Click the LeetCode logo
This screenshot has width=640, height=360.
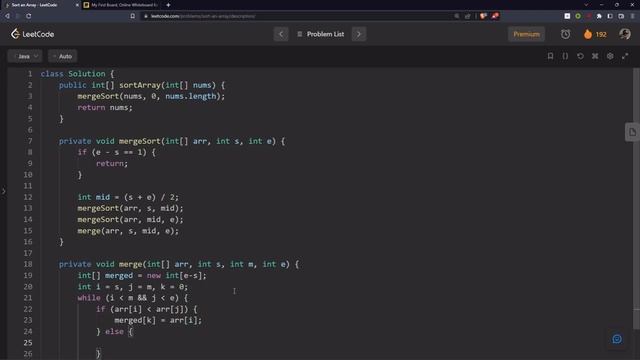pos(33,34)
